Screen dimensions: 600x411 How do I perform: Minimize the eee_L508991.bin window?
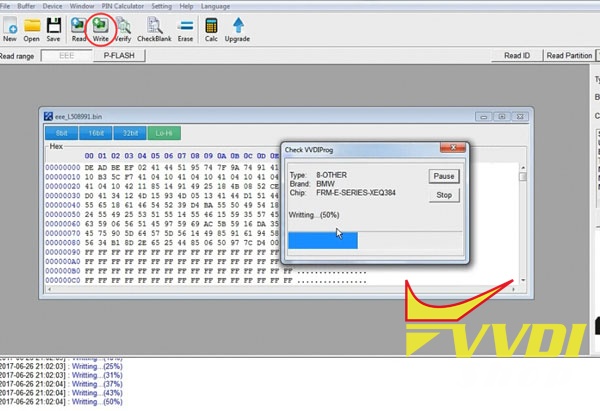pyautogui.click(x=483, y=116)
